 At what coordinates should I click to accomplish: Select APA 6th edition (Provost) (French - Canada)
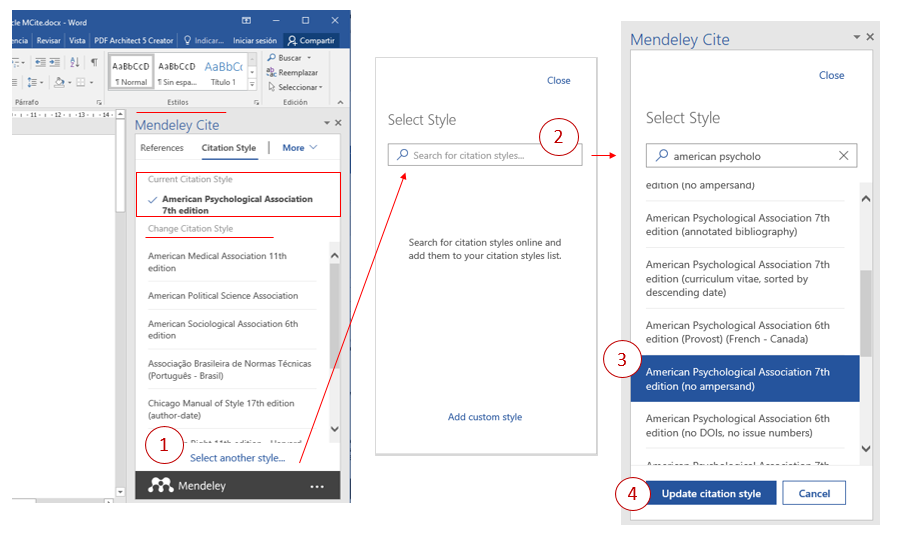[x=745, y=332]
